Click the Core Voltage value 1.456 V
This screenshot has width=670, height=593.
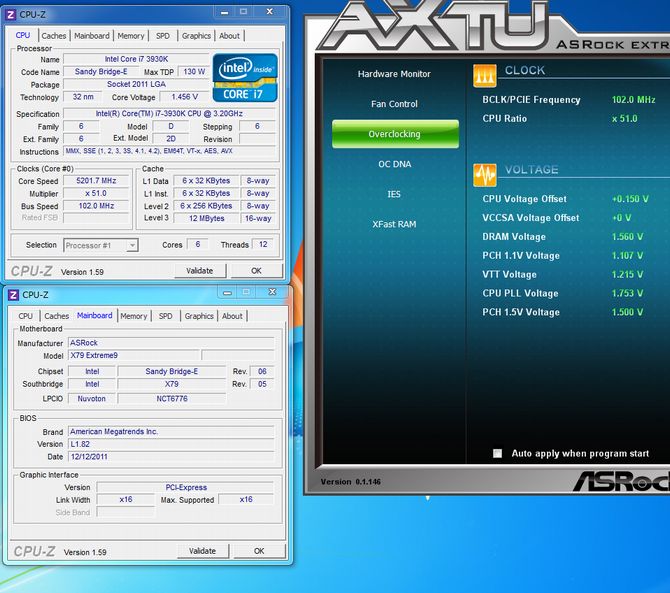coord(185,97)
